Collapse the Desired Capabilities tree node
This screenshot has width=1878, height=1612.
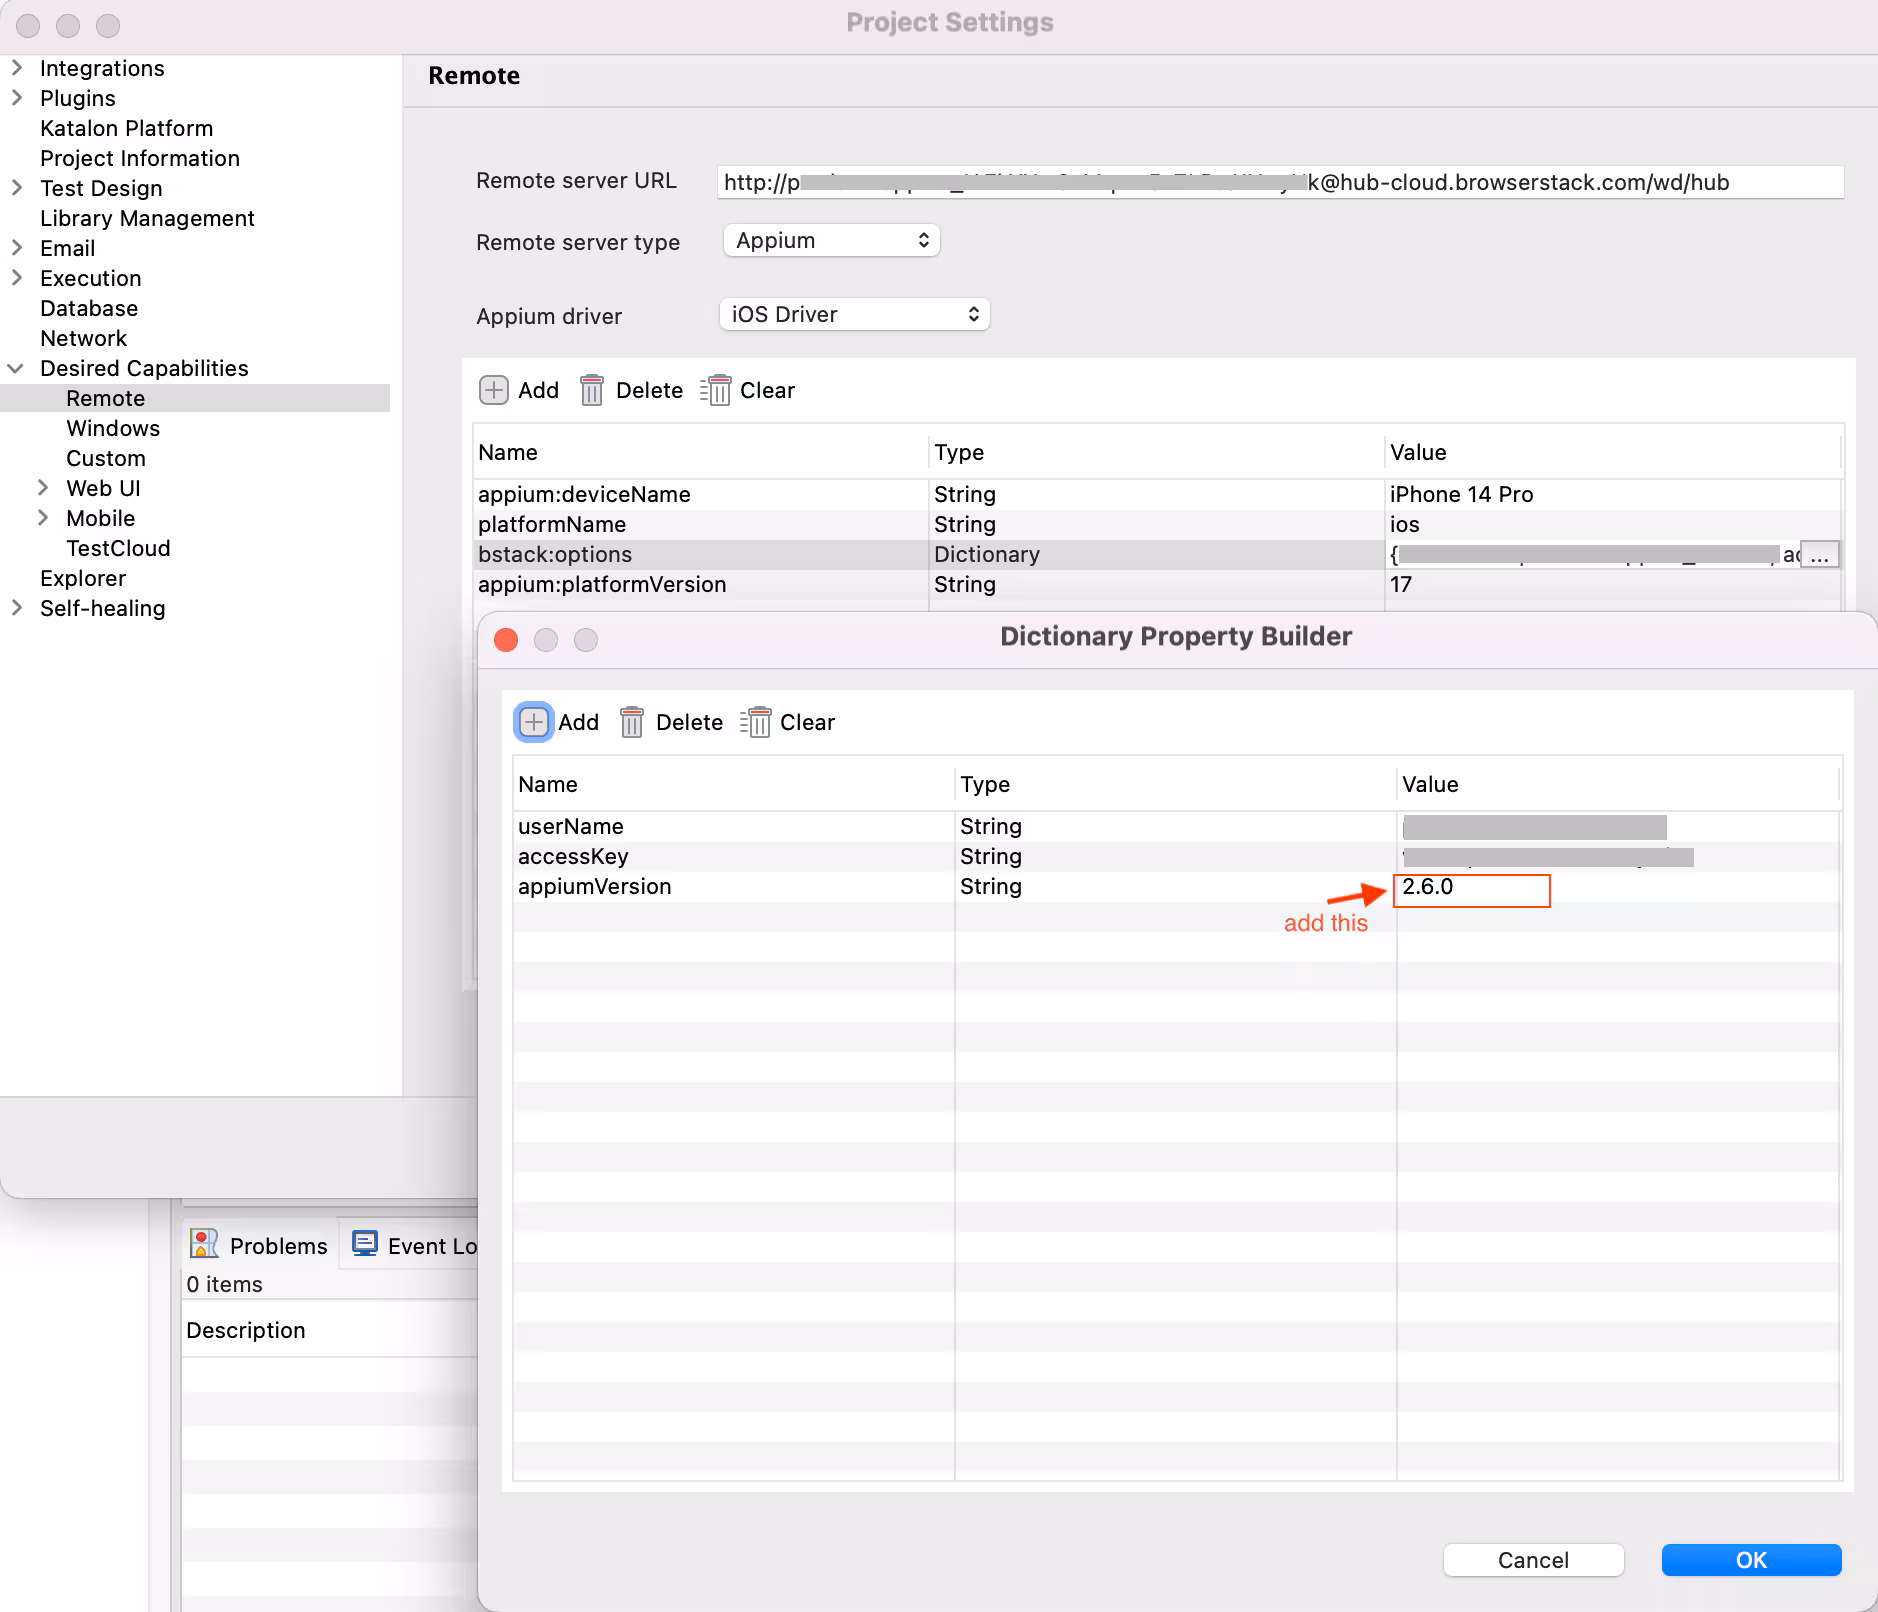(x=16, y=368)
